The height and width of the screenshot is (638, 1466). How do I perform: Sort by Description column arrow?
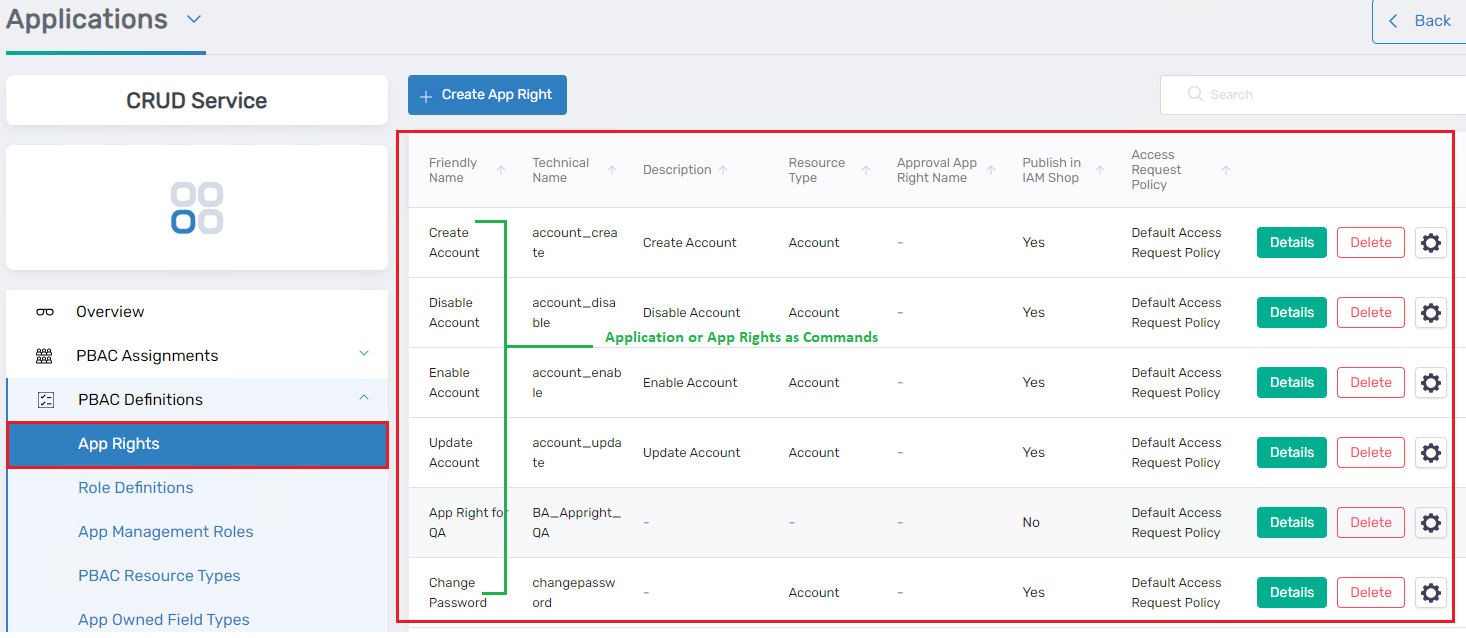[x=723, y=170]
